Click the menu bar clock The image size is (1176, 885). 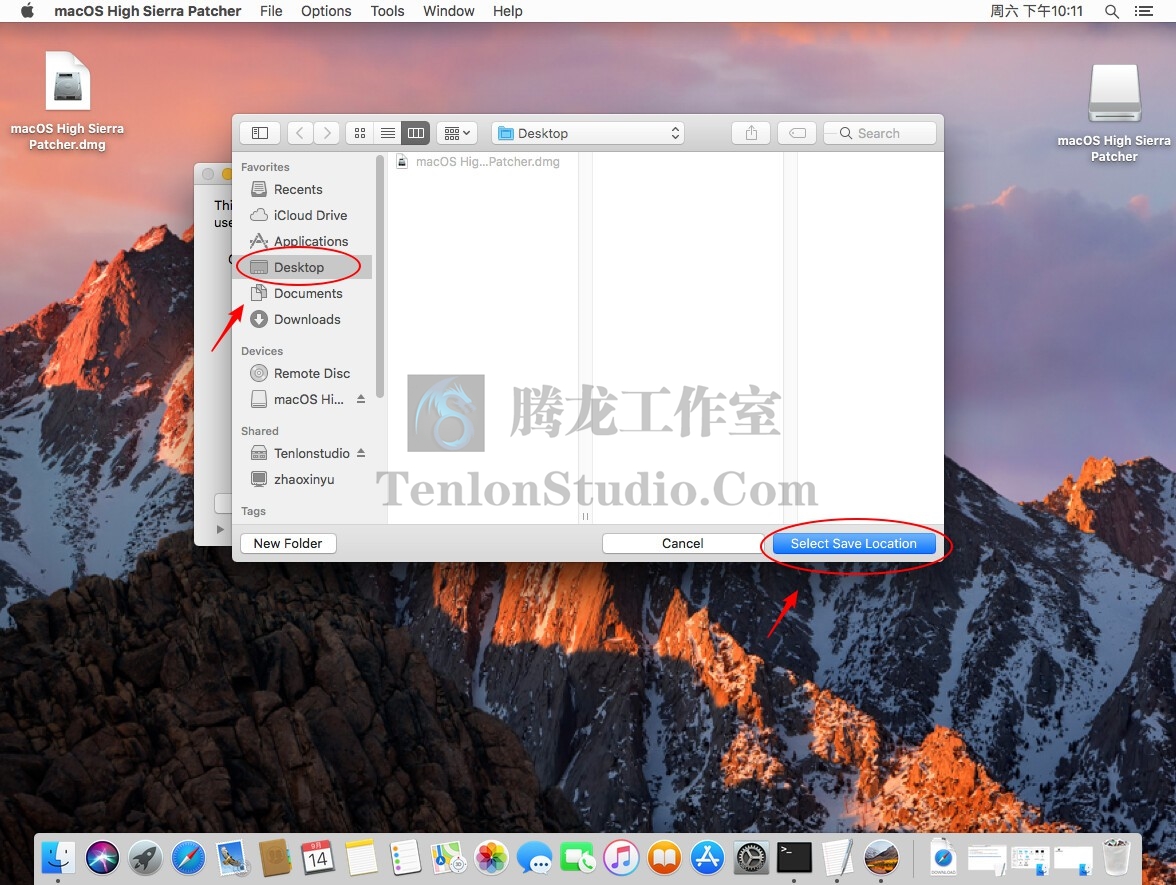click(x=1036, y=10)
